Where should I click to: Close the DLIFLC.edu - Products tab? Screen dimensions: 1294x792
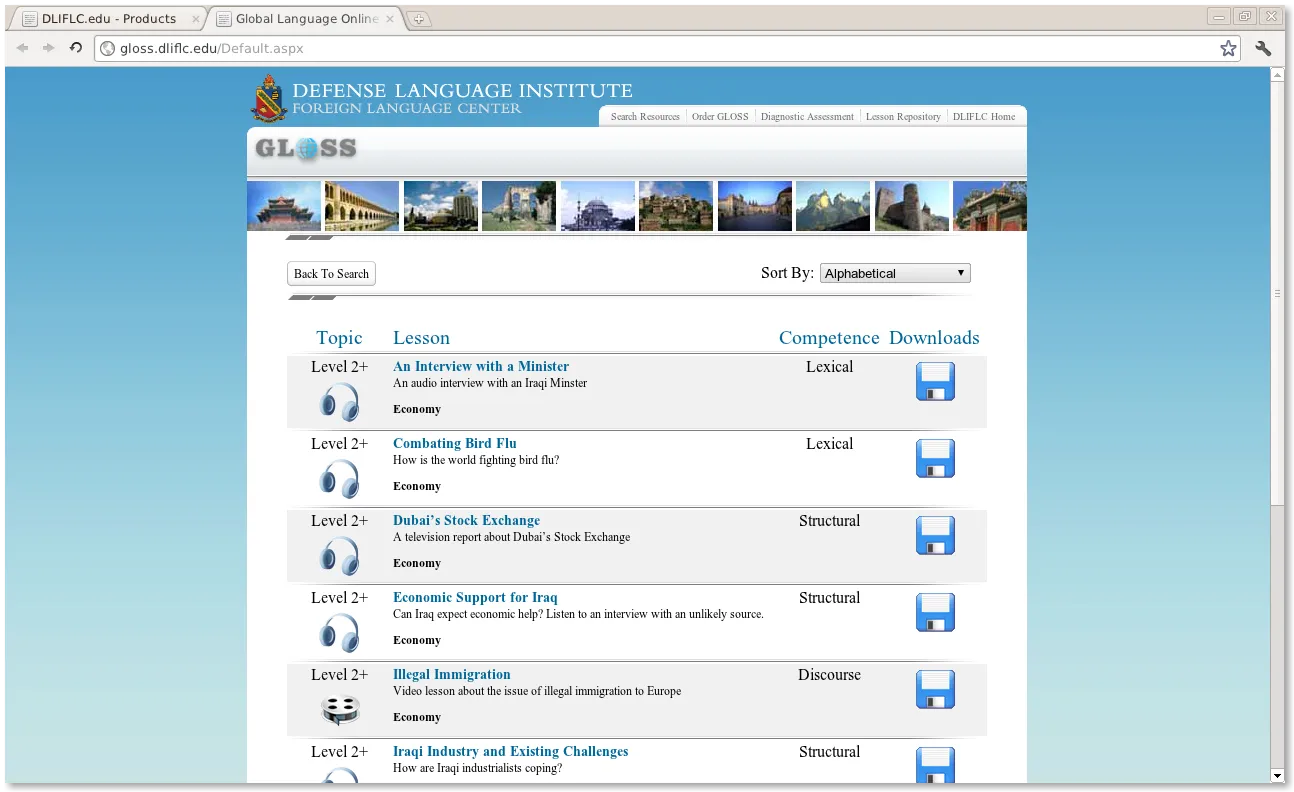[x=195, y=19]
